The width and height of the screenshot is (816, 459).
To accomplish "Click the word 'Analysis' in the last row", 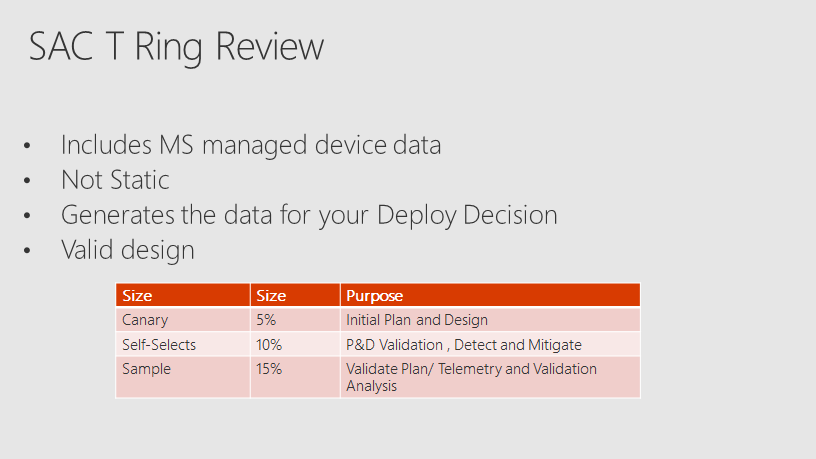I will point(372,386).
